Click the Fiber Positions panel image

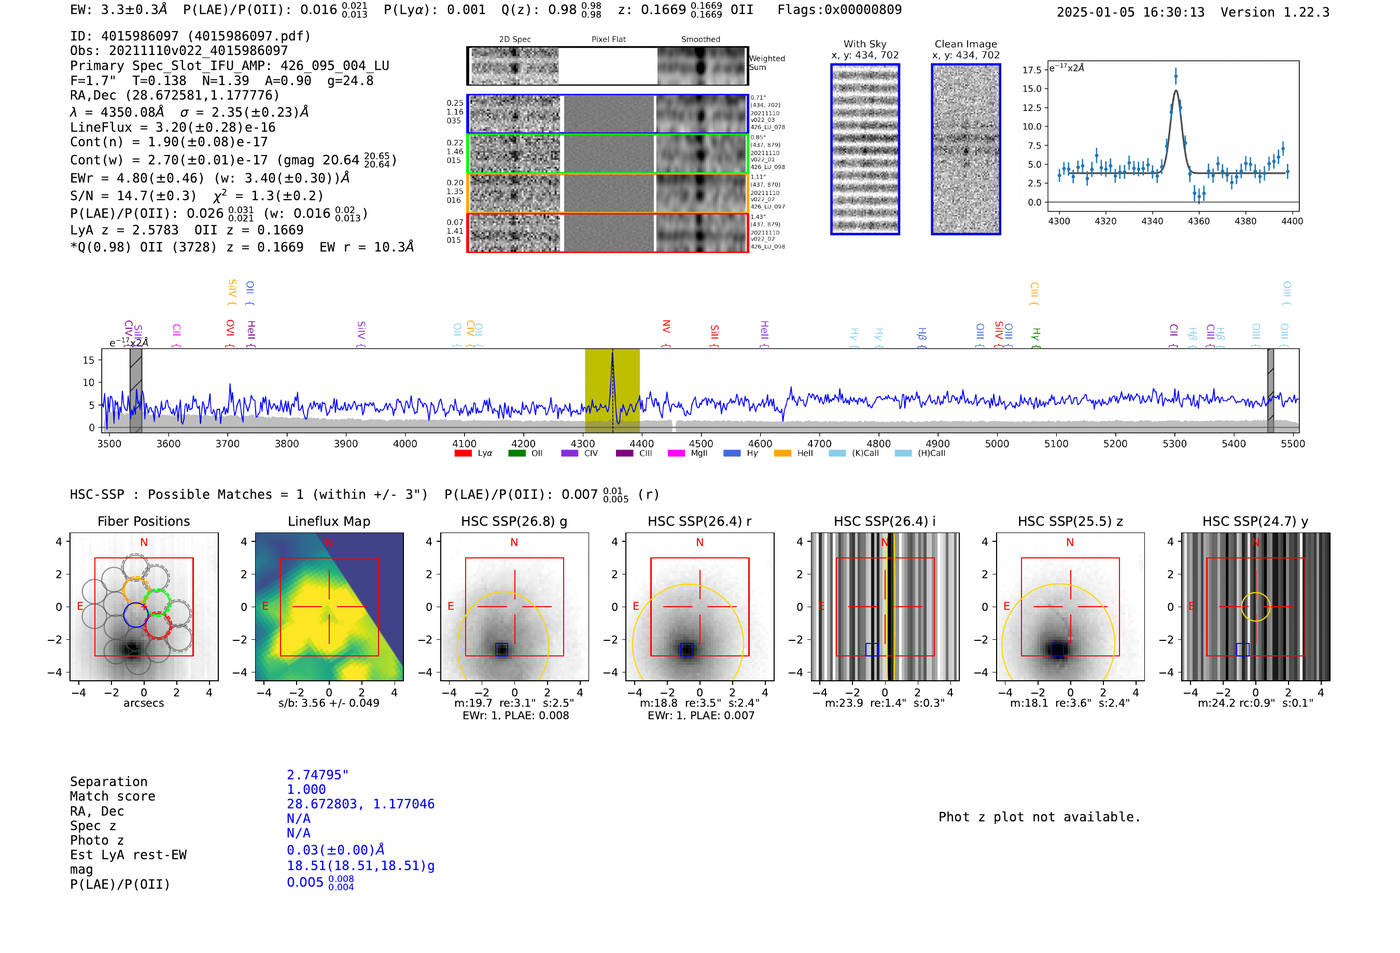pyautogui.click(x=144, y=607)
